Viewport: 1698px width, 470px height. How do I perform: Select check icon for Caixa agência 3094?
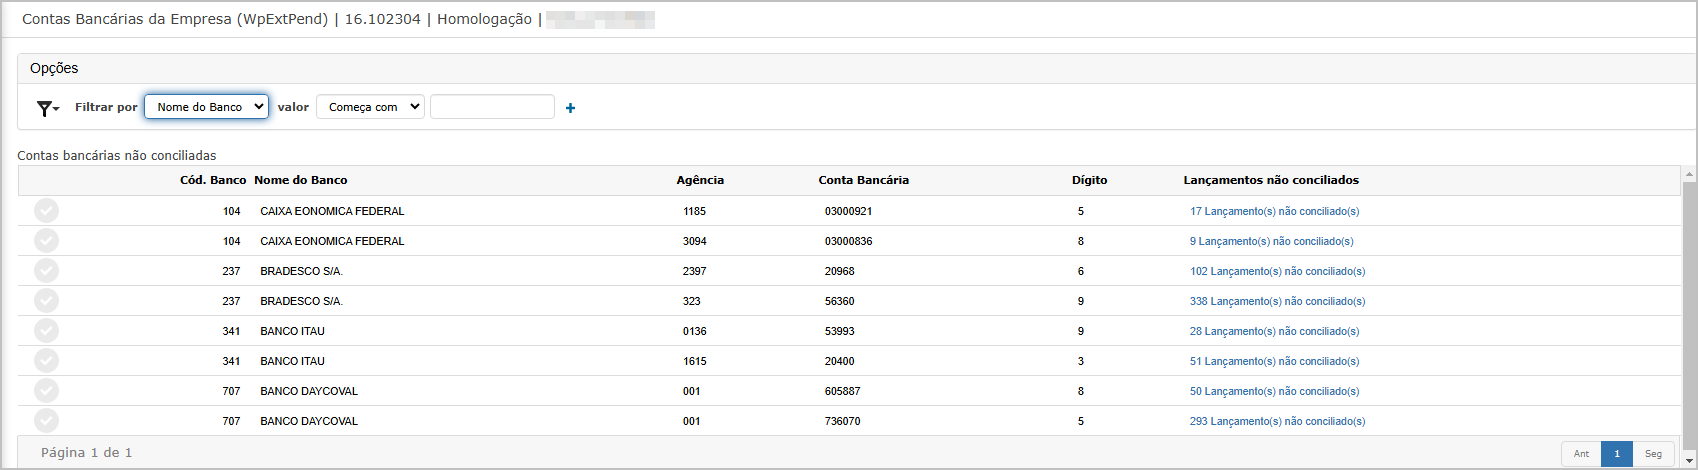[x=46, y=240]
